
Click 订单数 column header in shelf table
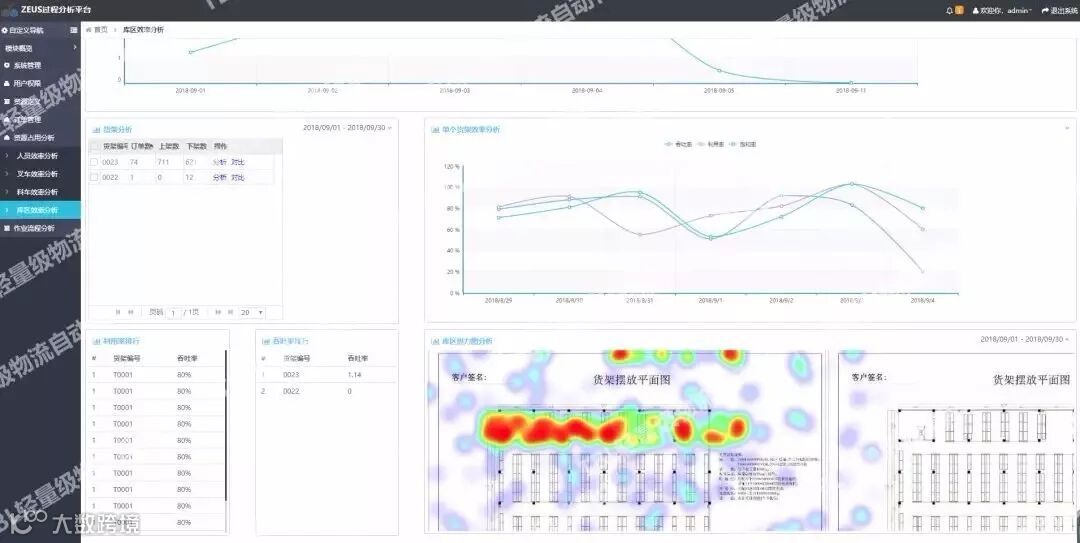[x=143, y=146]
